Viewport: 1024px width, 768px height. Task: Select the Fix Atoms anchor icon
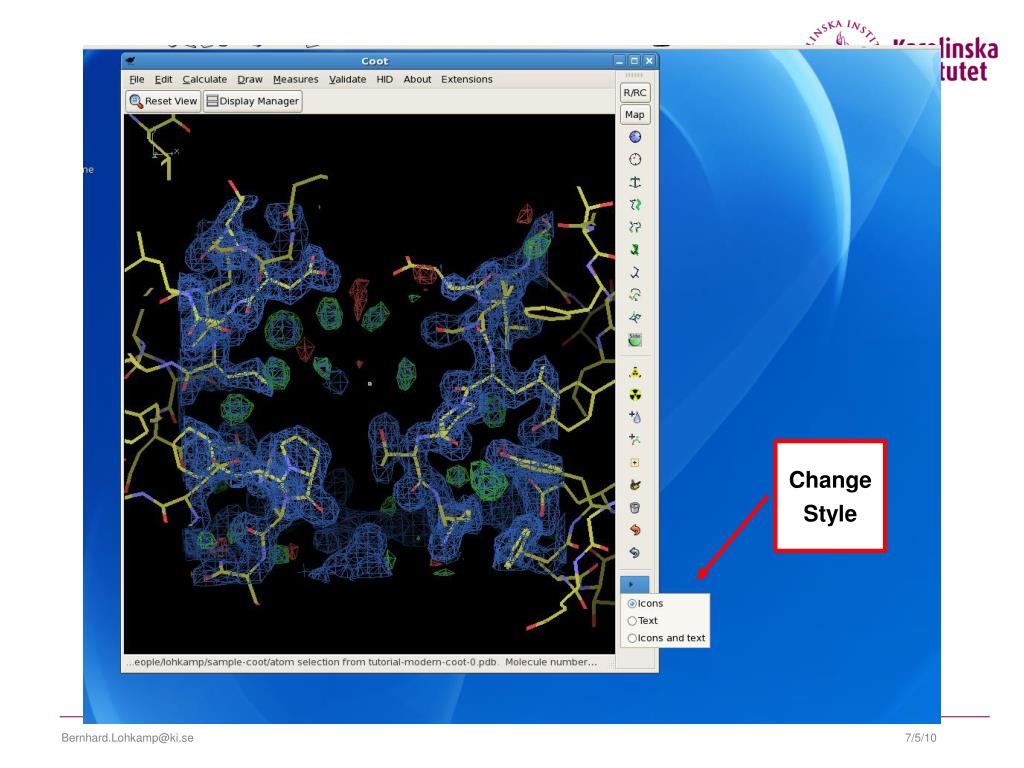635,182
